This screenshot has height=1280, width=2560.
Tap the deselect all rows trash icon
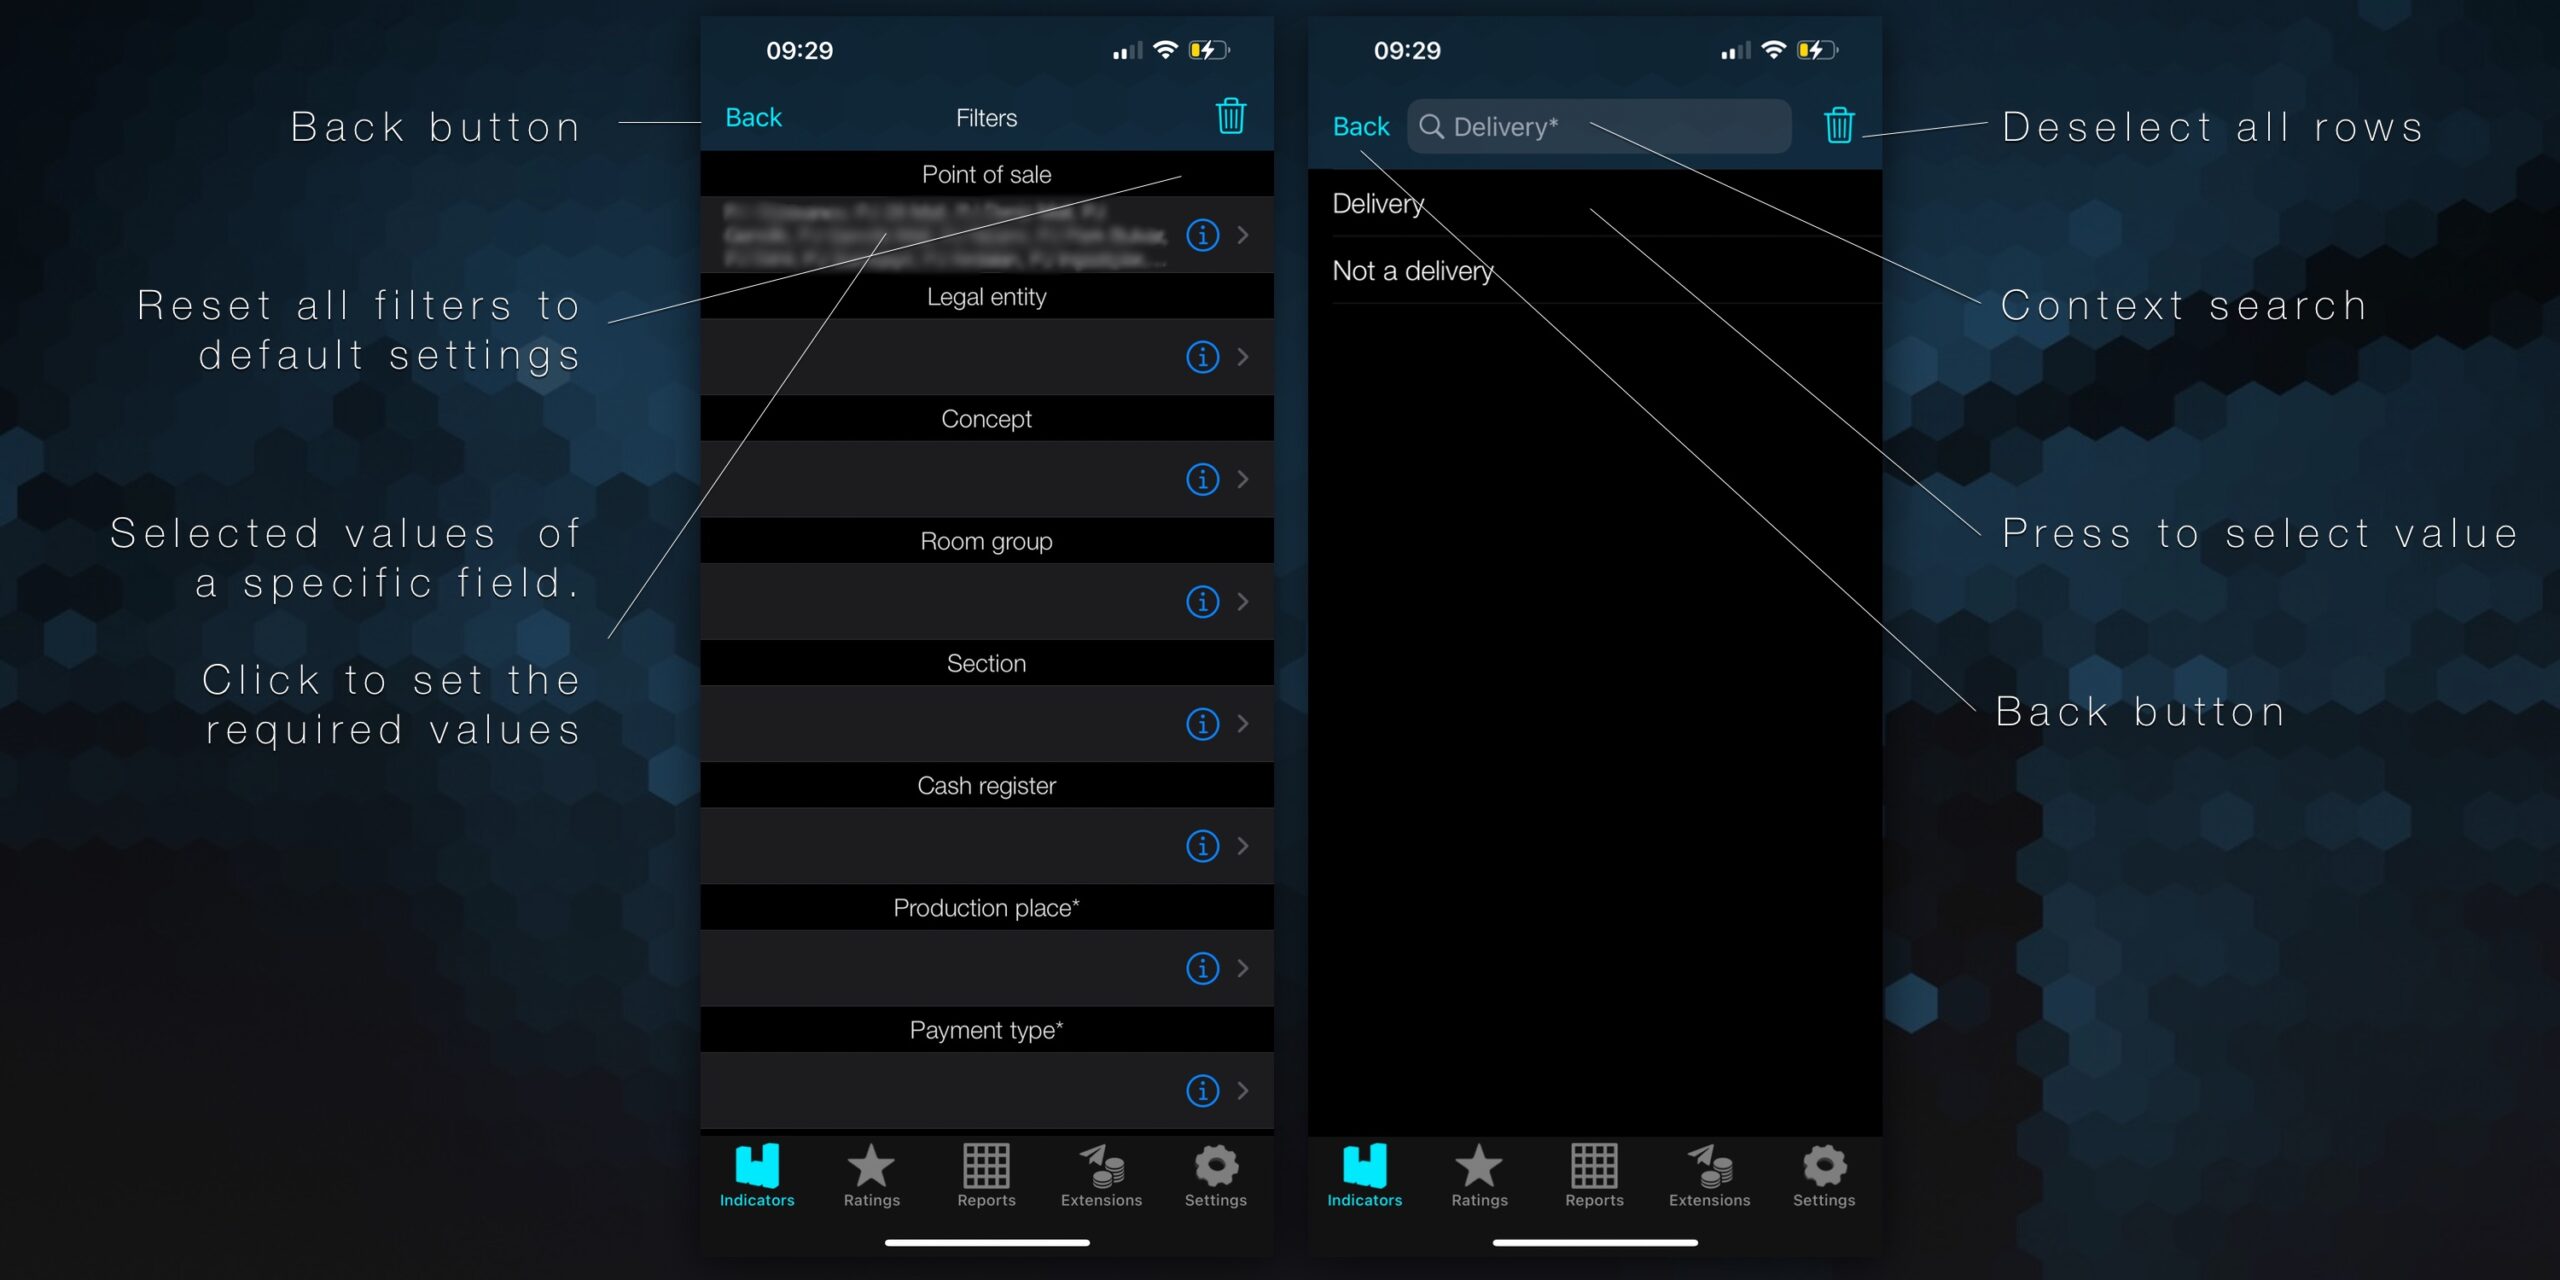[x=1840, y=124]
